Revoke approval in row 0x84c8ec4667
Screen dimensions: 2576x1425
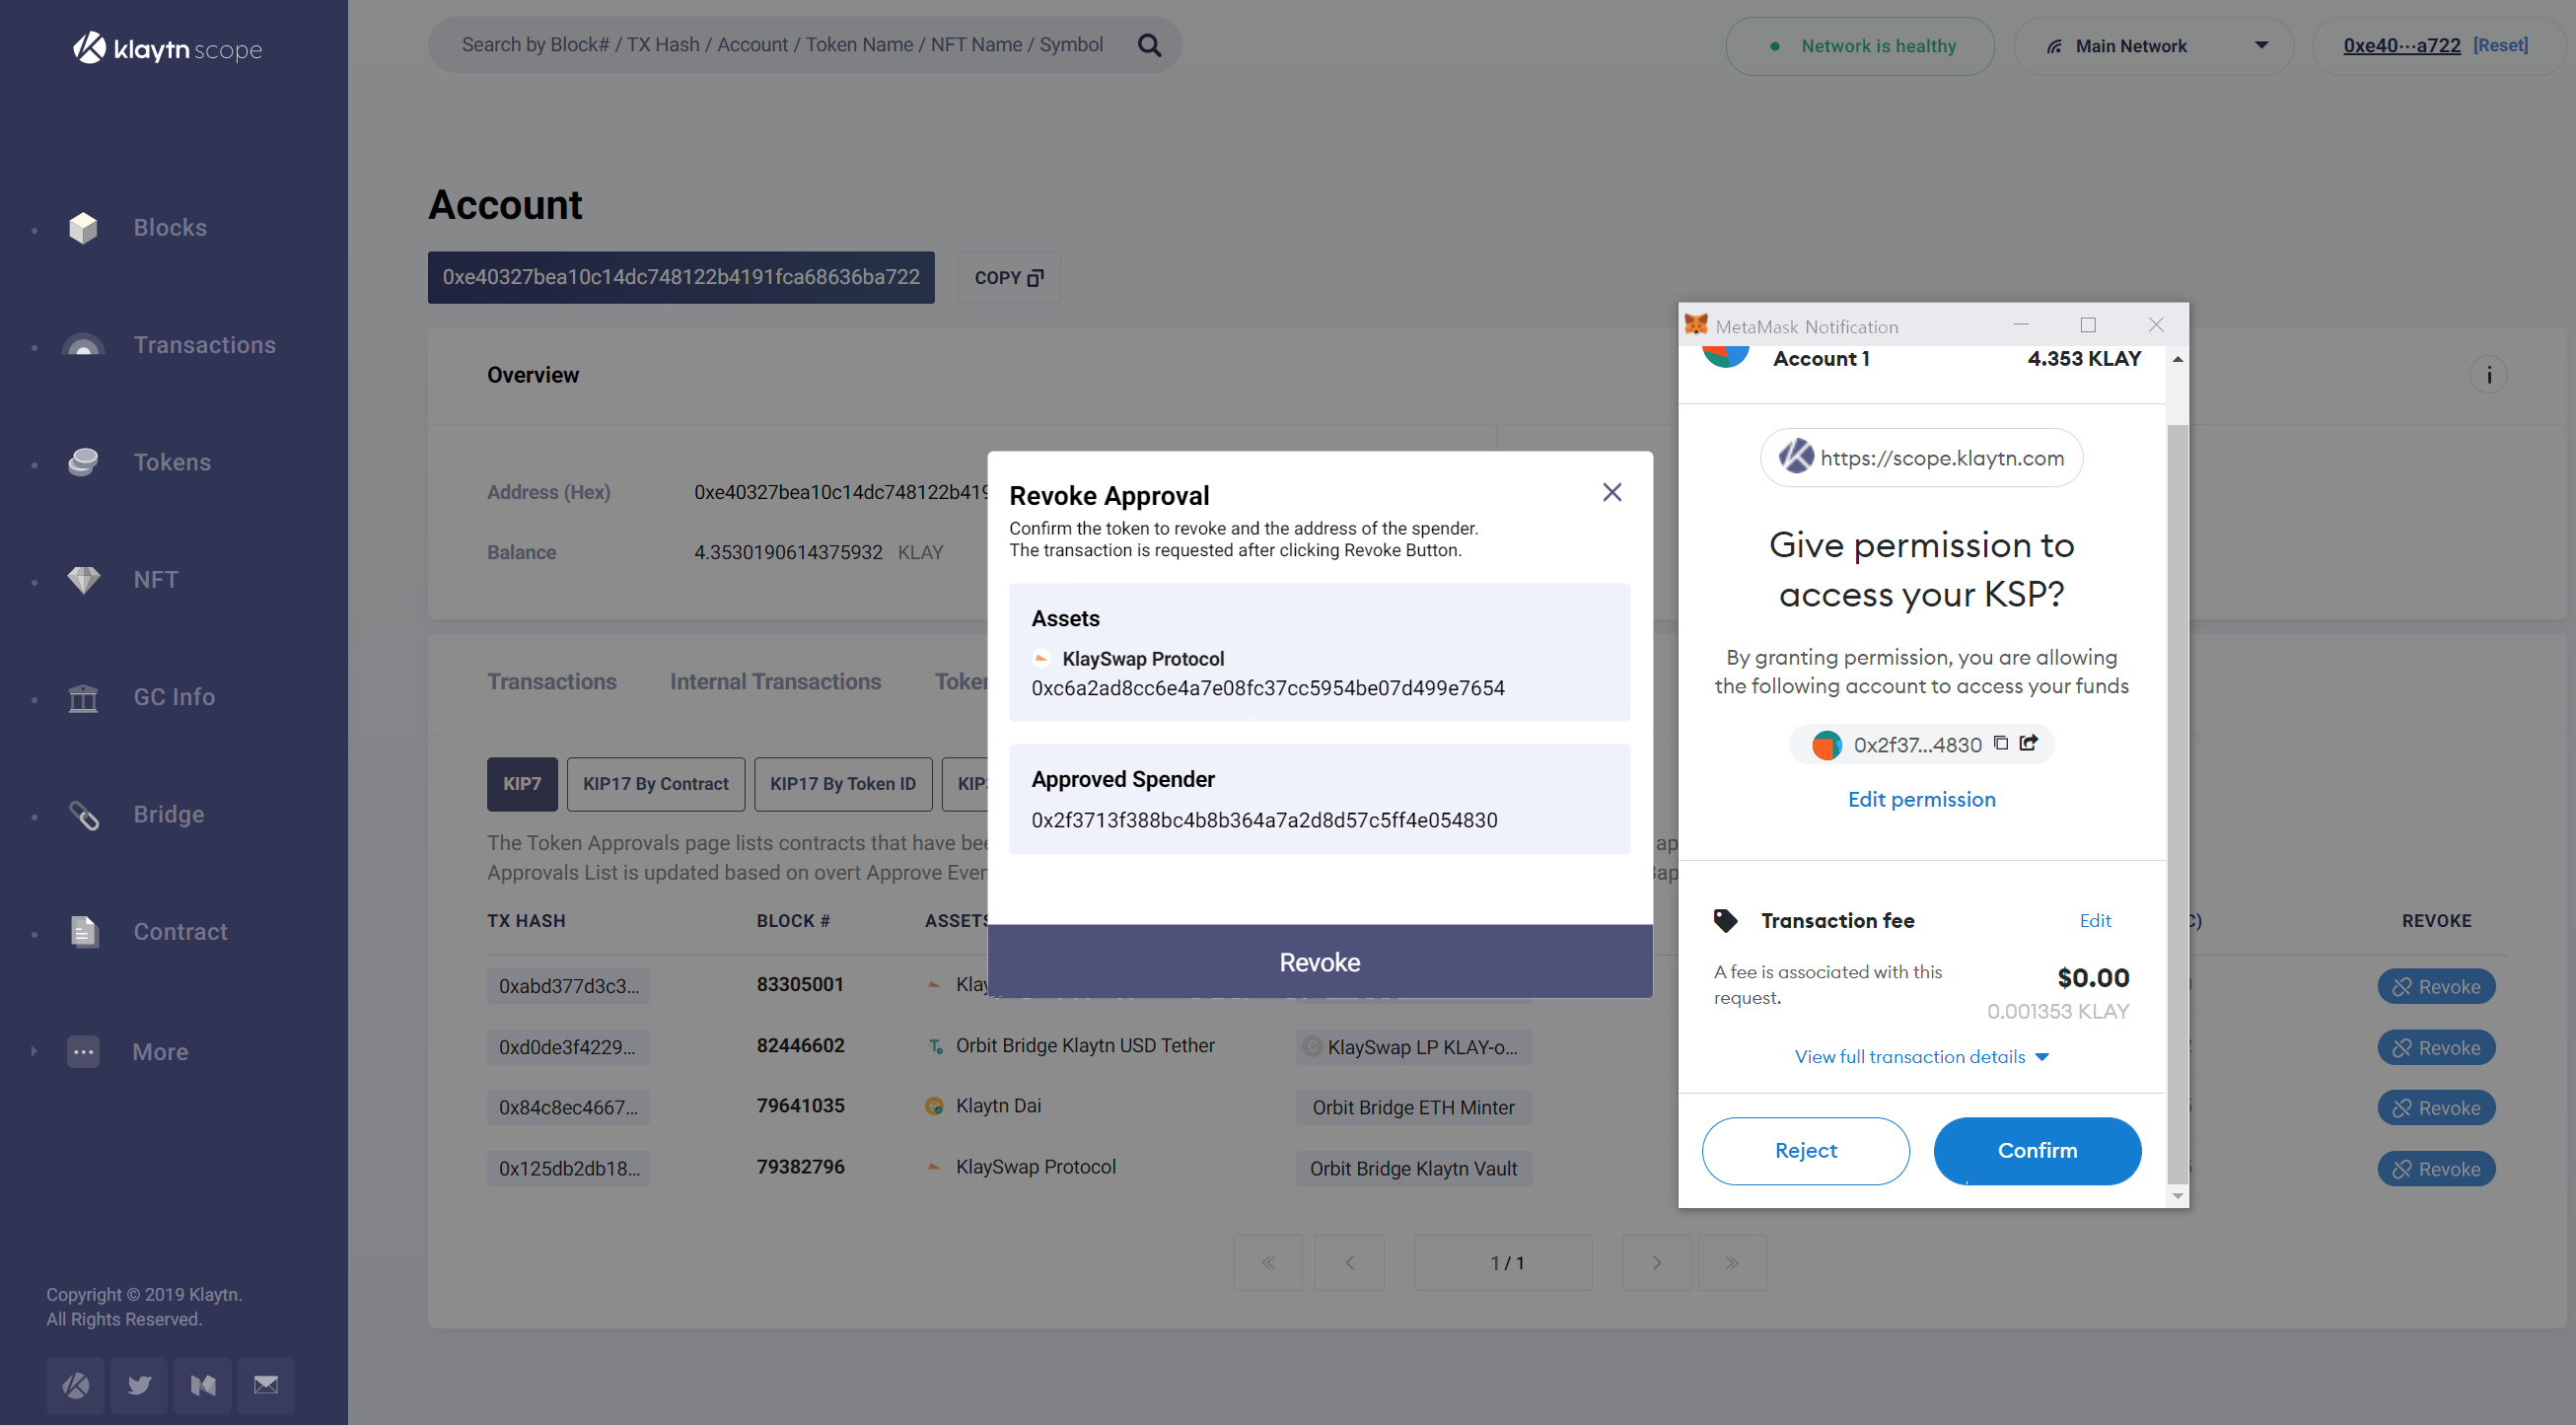click(2436, 1108)
